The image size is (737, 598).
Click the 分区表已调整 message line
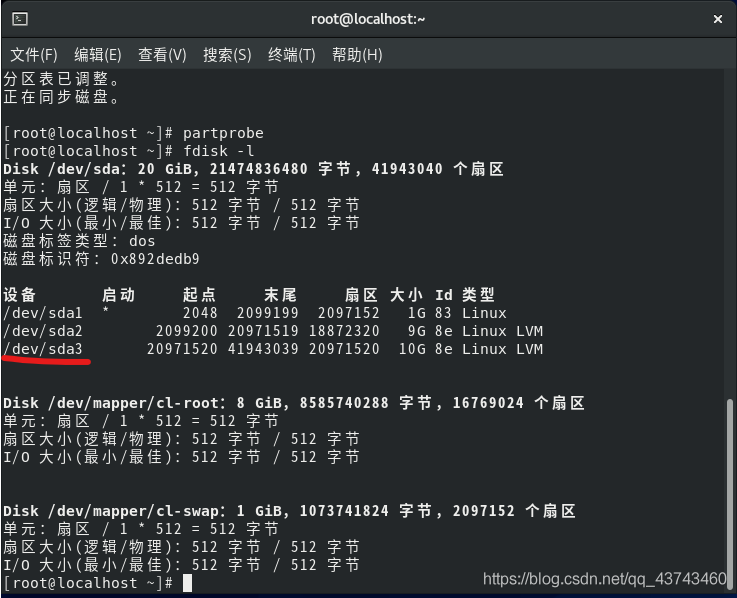[61, 79]
